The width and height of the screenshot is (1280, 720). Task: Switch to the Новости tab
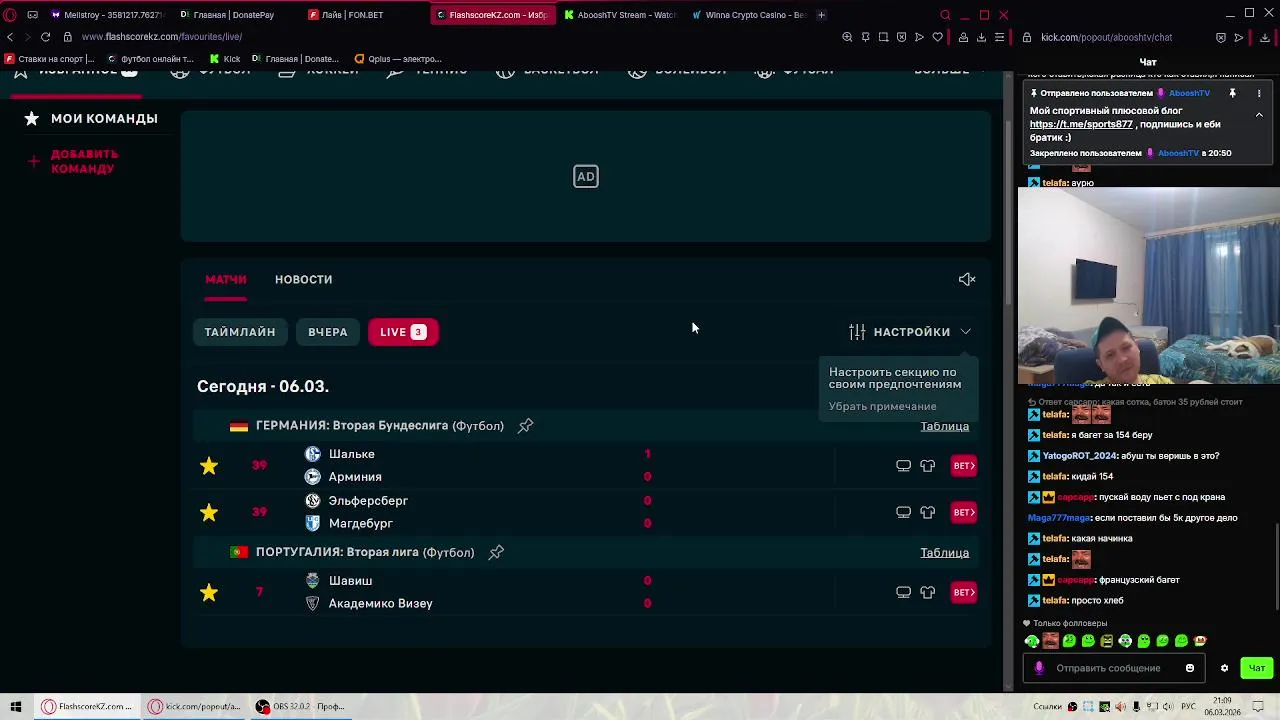pos(303,279)
